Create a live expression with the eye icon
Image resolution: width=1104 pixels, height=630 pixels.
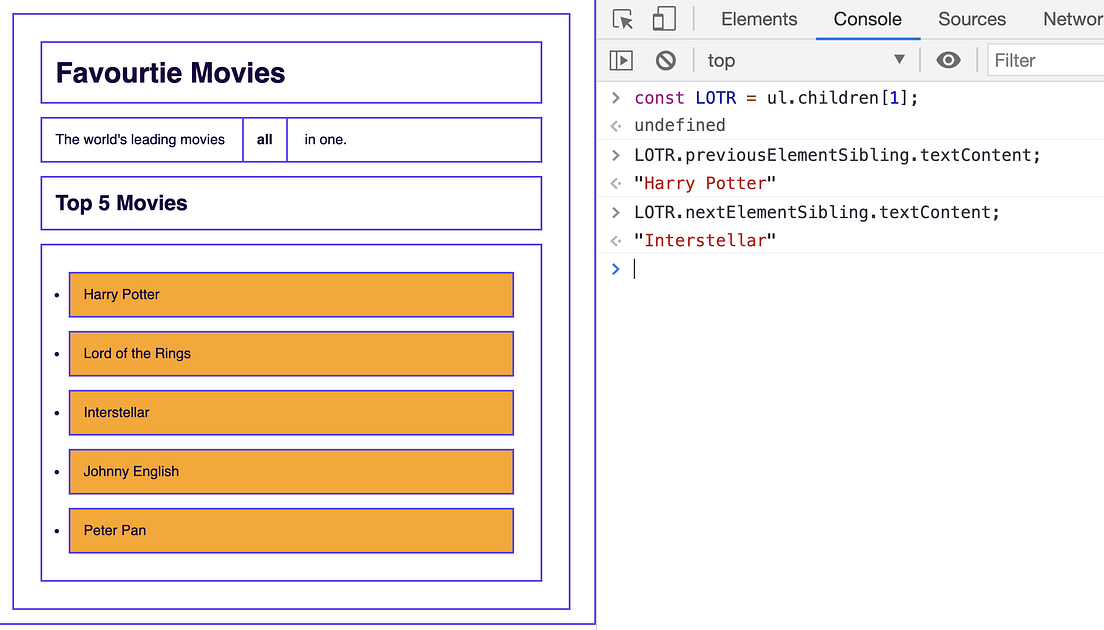948,60
